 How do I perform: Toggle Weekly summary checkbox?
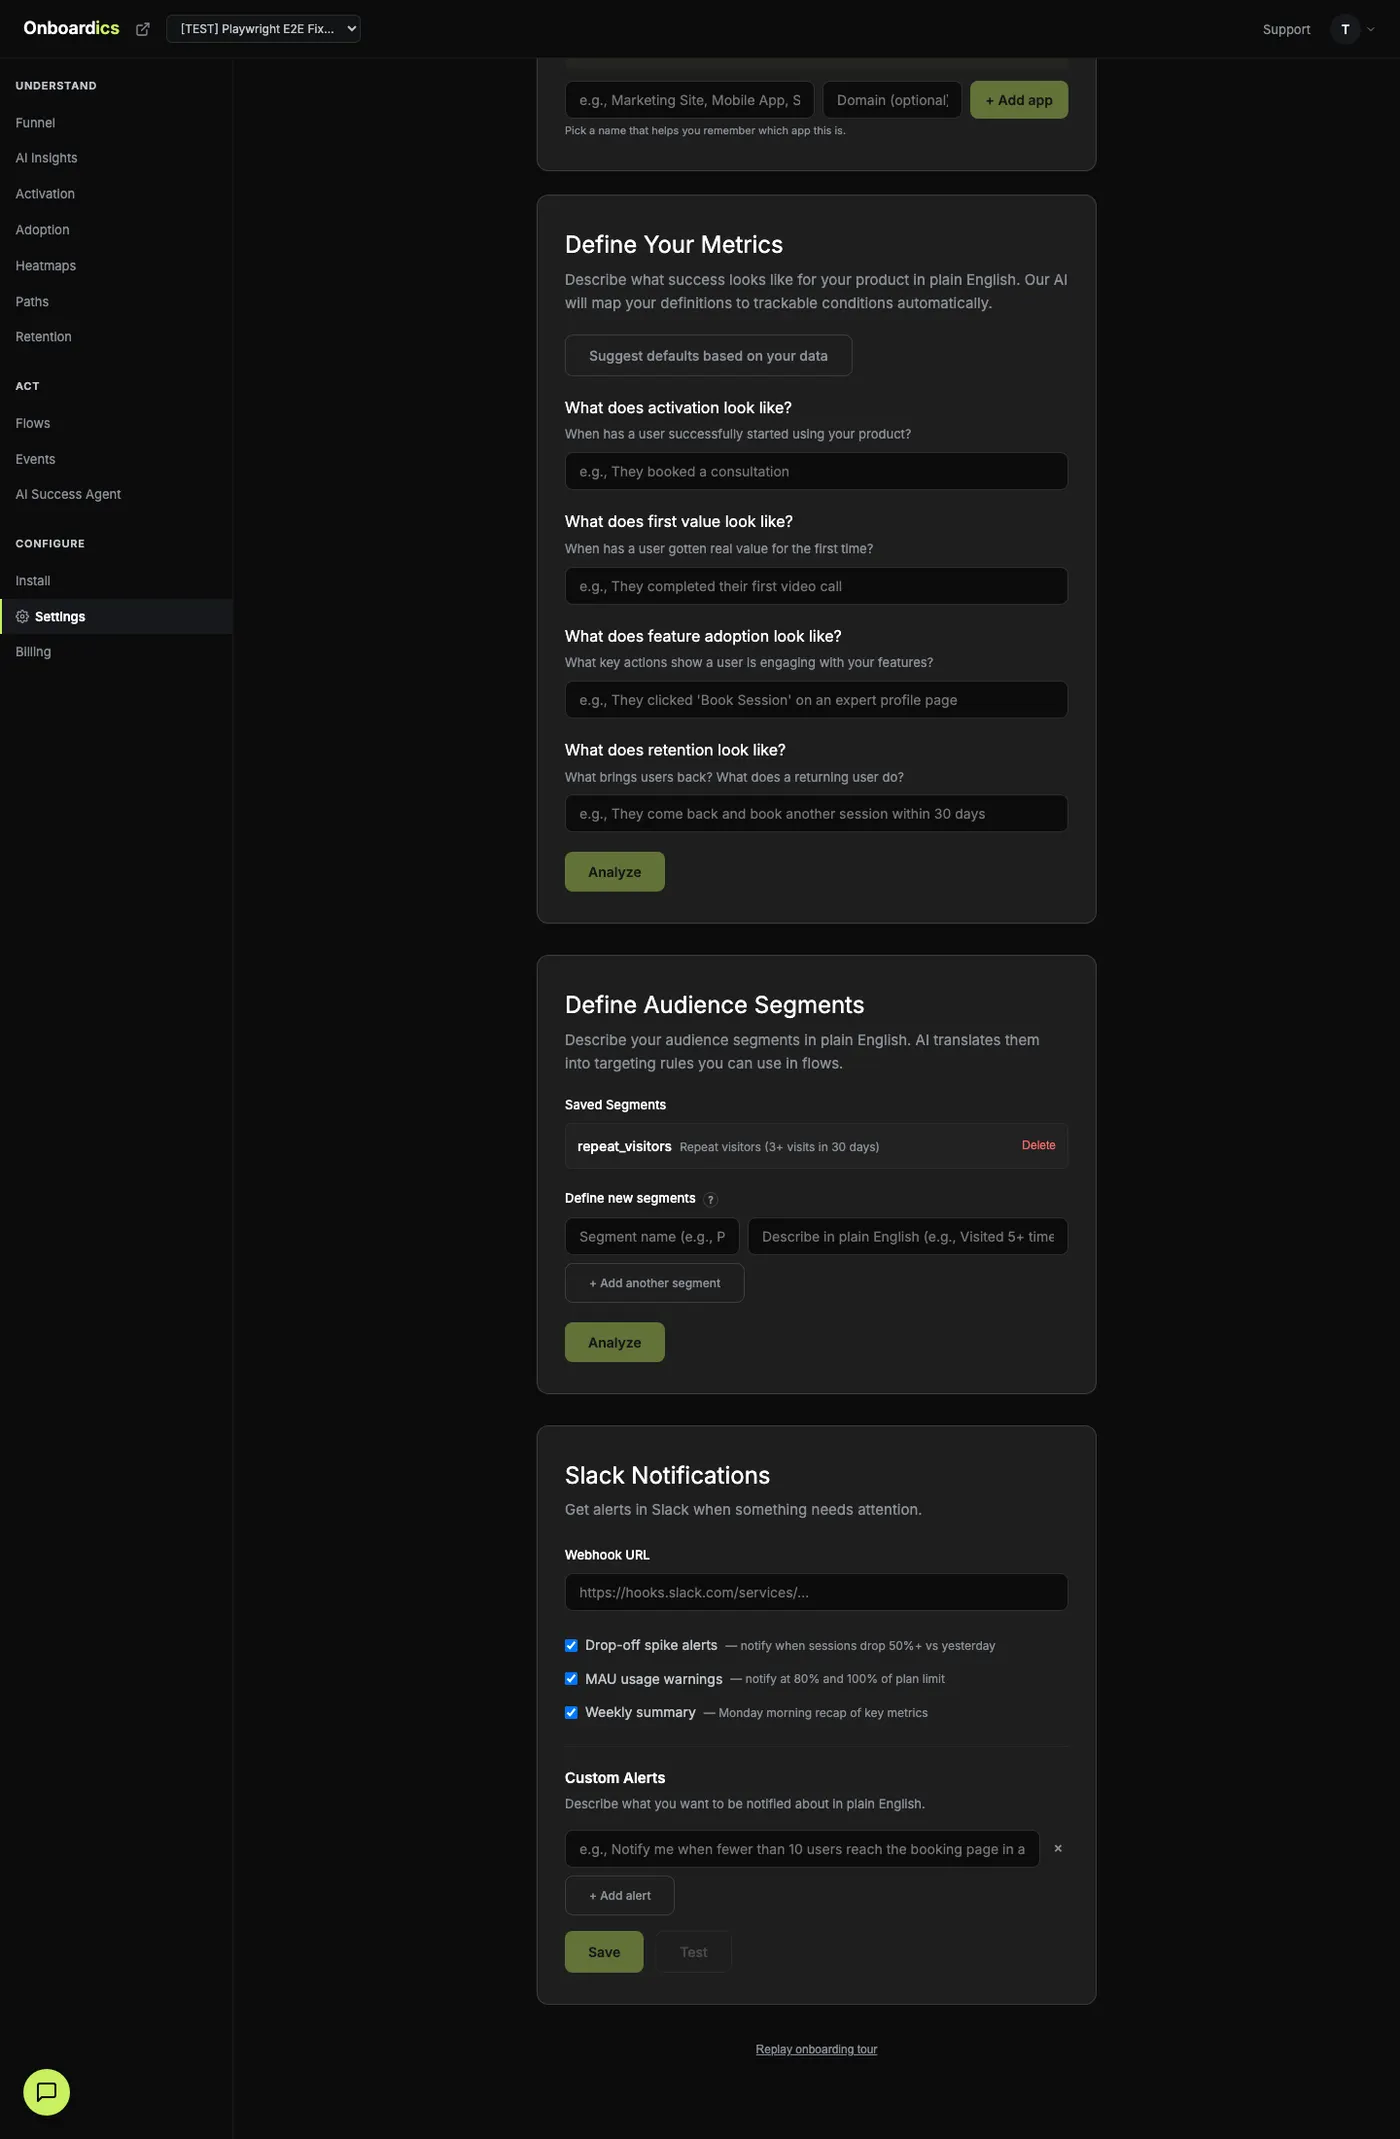click(x=571, y=1713)
